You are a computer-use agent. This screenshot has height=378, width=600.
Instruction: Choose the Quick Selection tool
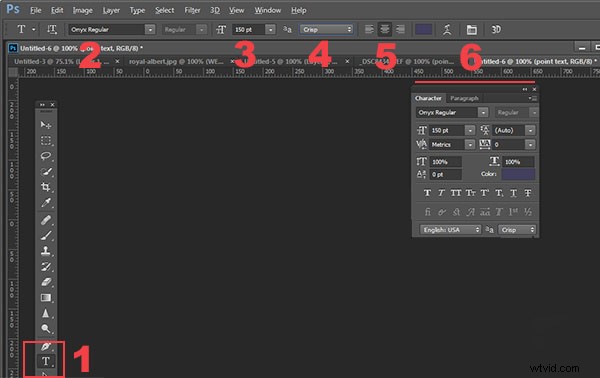click(x=46, y=171)
